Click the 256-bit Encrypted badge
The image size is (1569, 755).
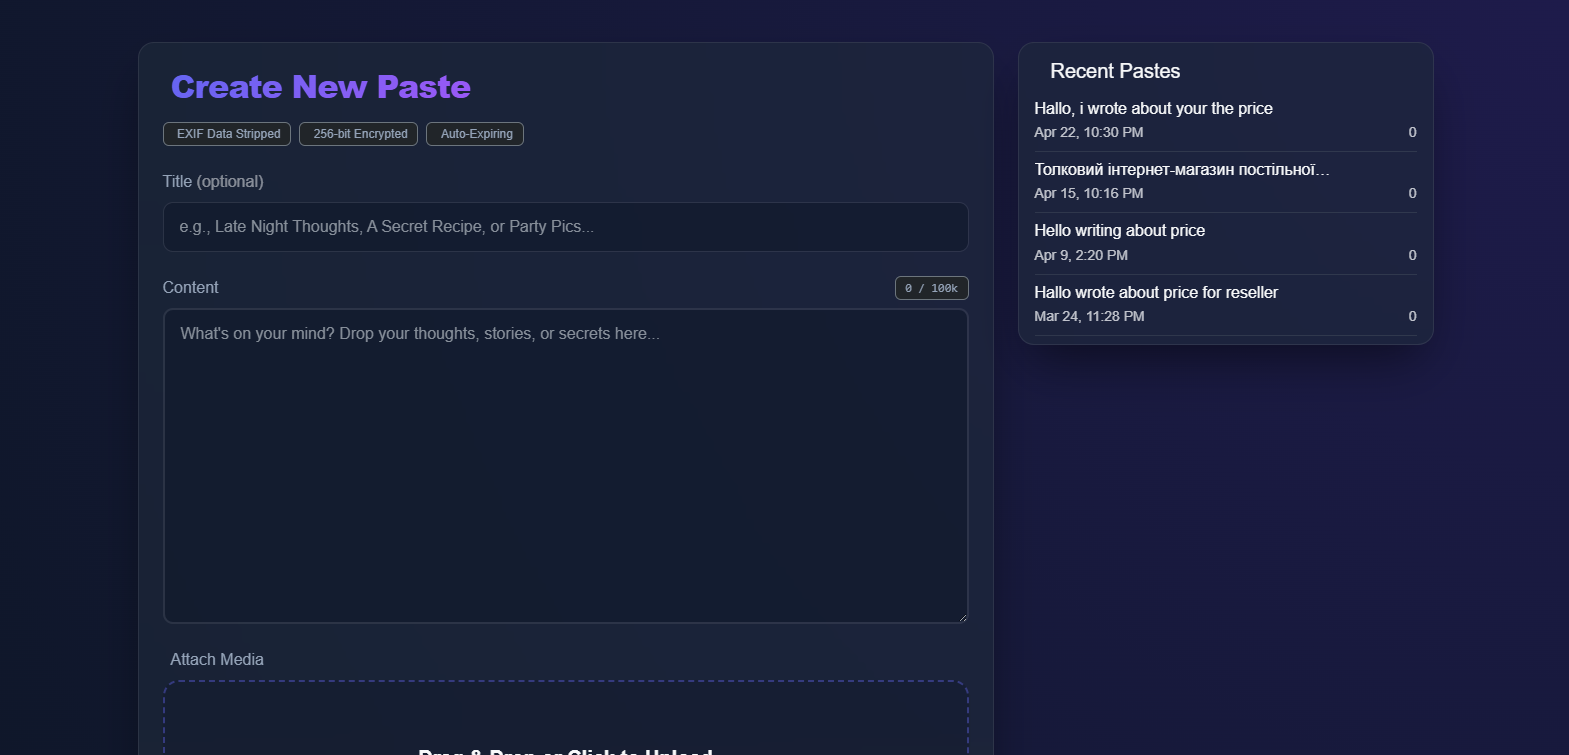[358, 134]
